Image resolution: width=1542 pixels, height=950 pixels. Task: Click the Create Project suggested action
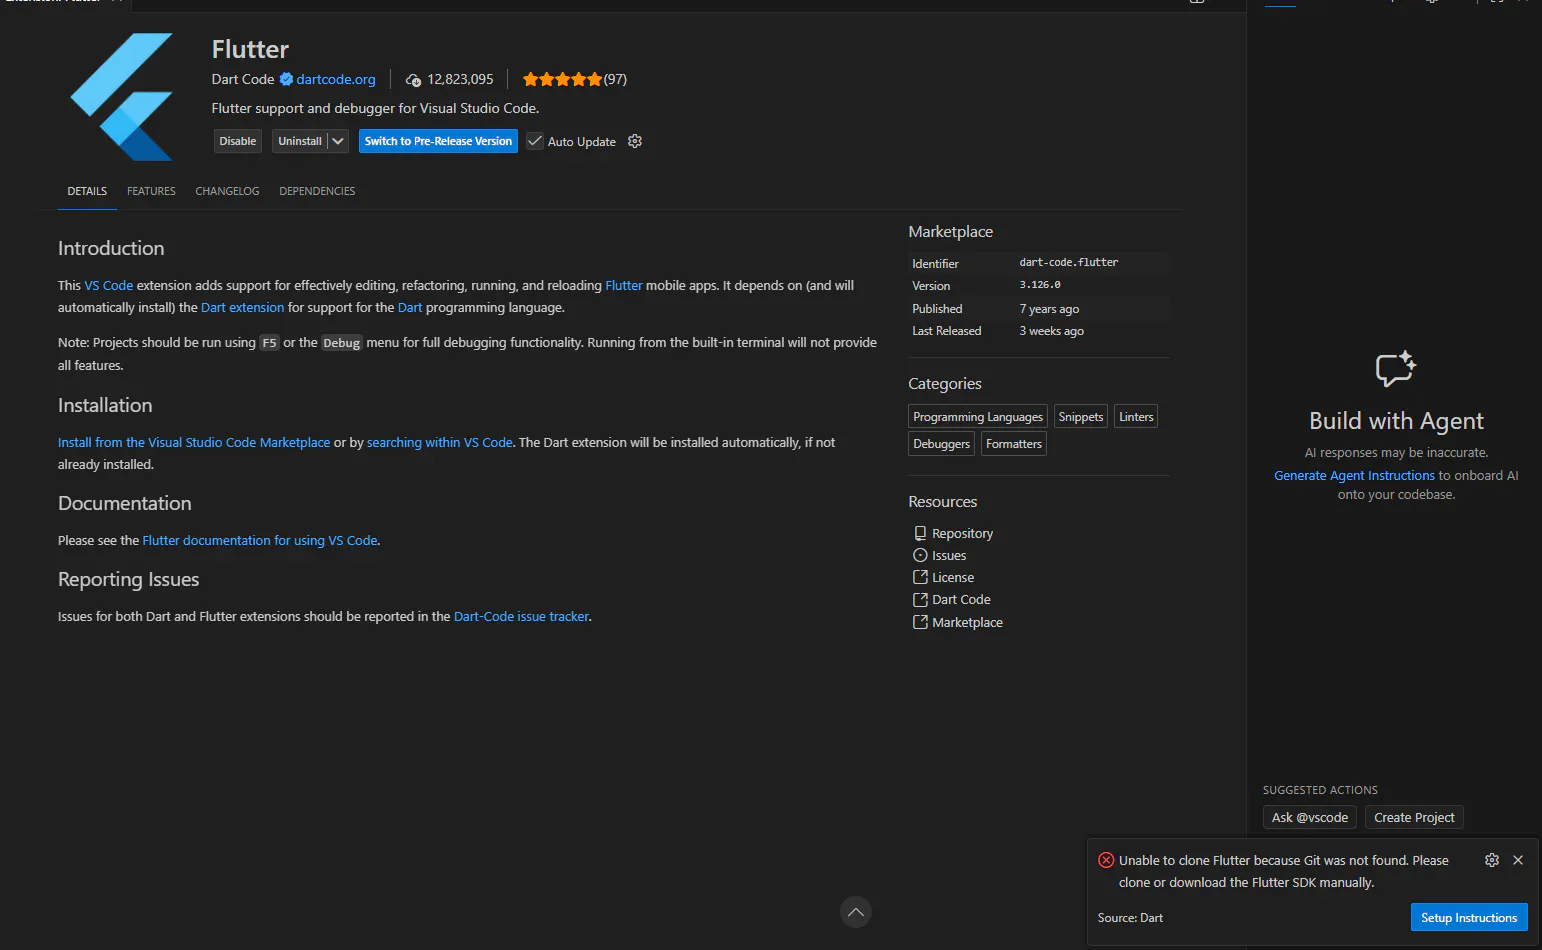pyautogui.click(x=1414, y=817)
